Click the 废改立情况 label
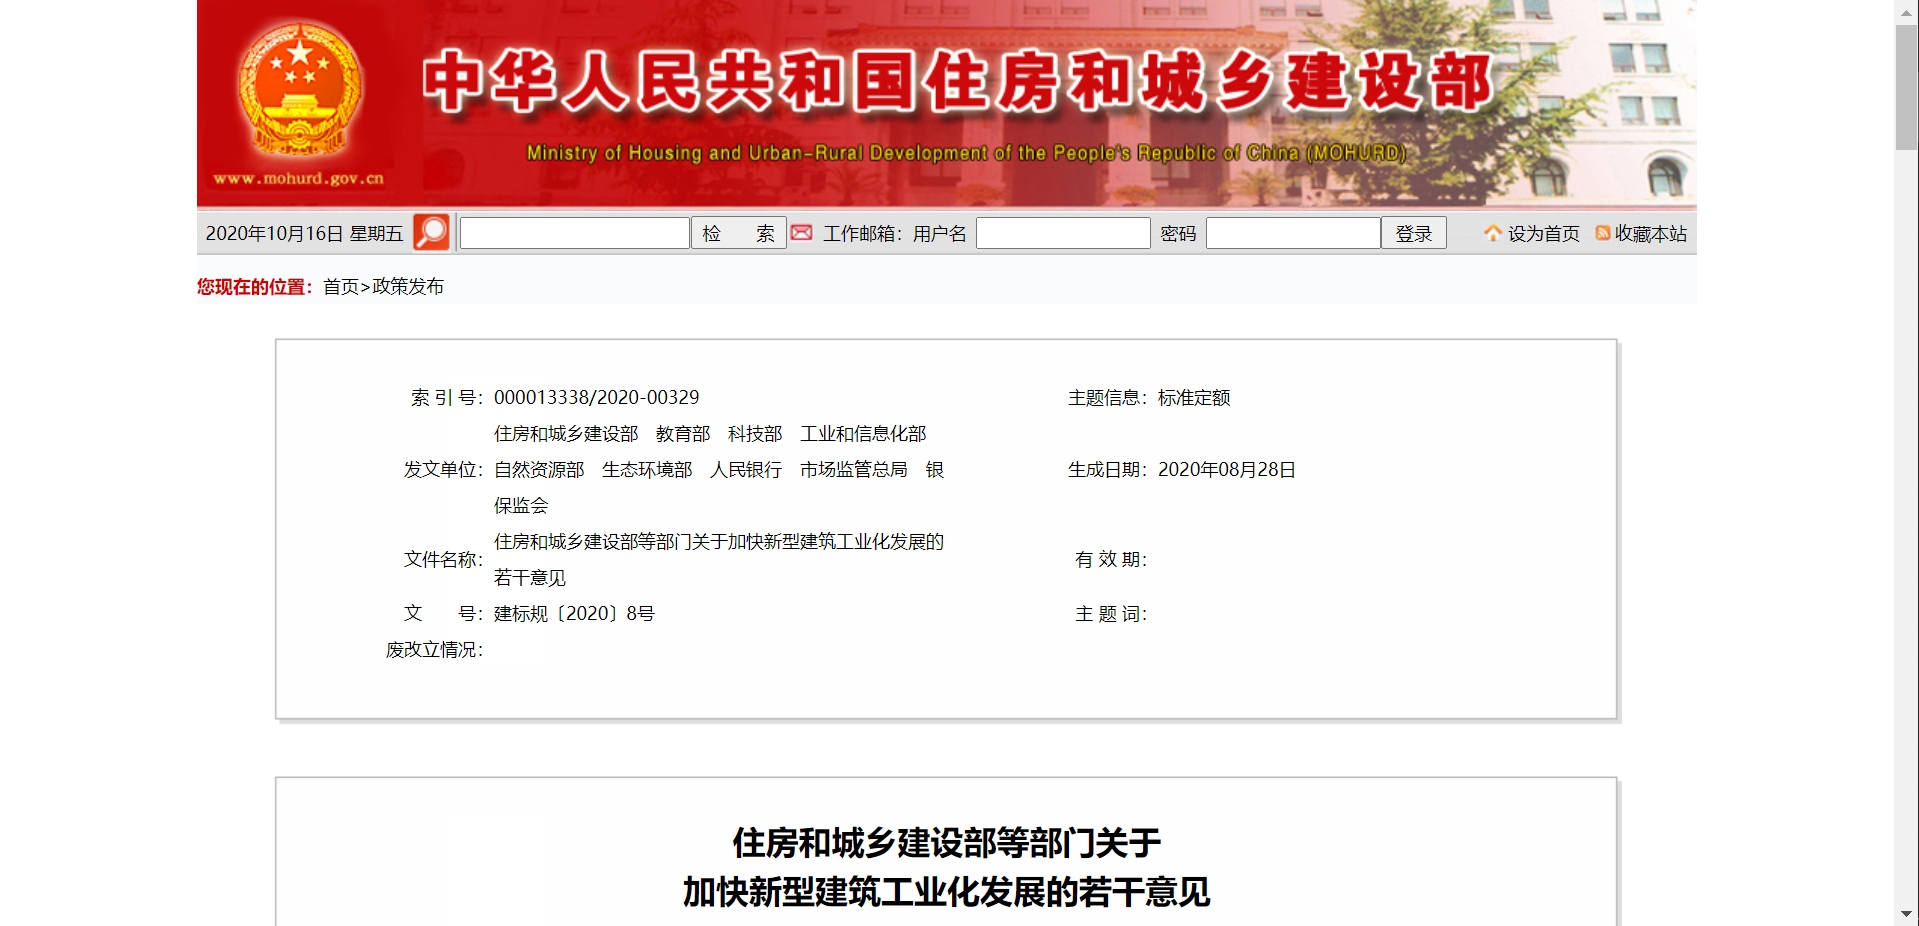 click(434, 650)
